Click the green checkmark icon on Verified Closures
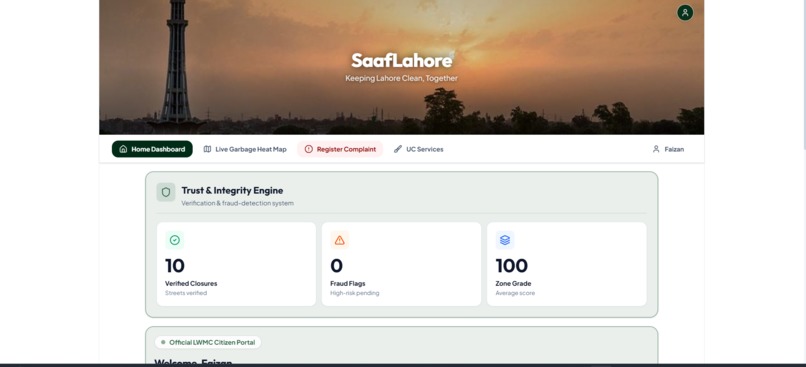The width and height of the screenshot is (806, 367). [x=175, y=240]
